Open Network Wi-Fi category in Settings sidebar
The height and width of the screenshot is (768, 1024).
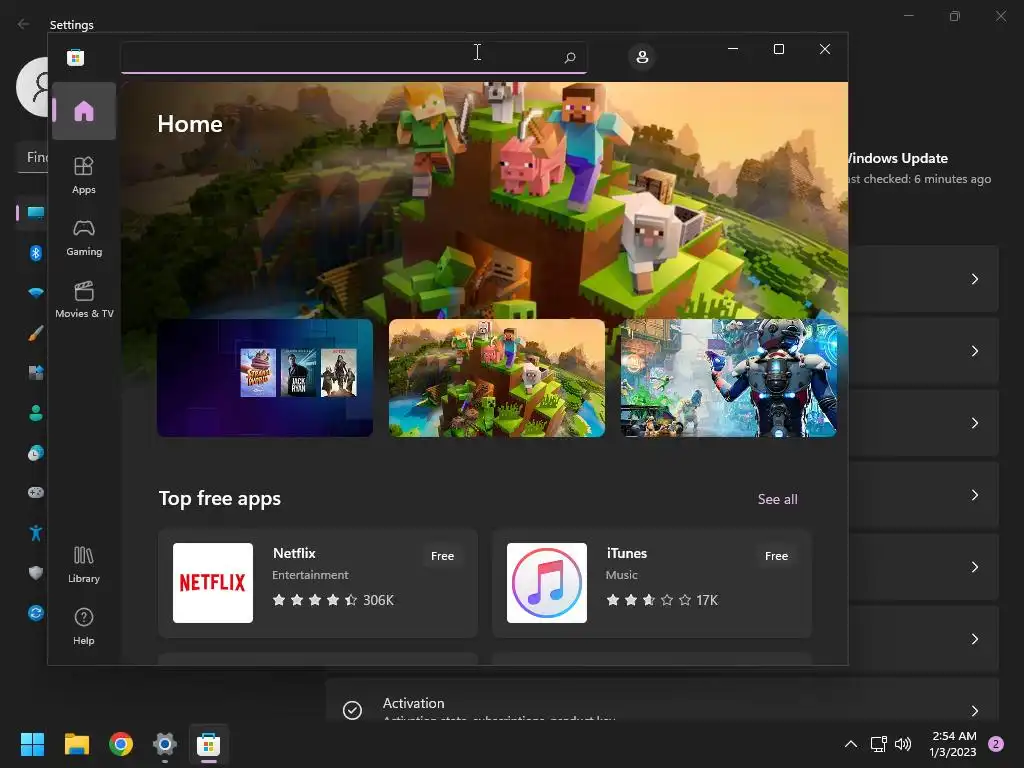(x=35, y=293)
